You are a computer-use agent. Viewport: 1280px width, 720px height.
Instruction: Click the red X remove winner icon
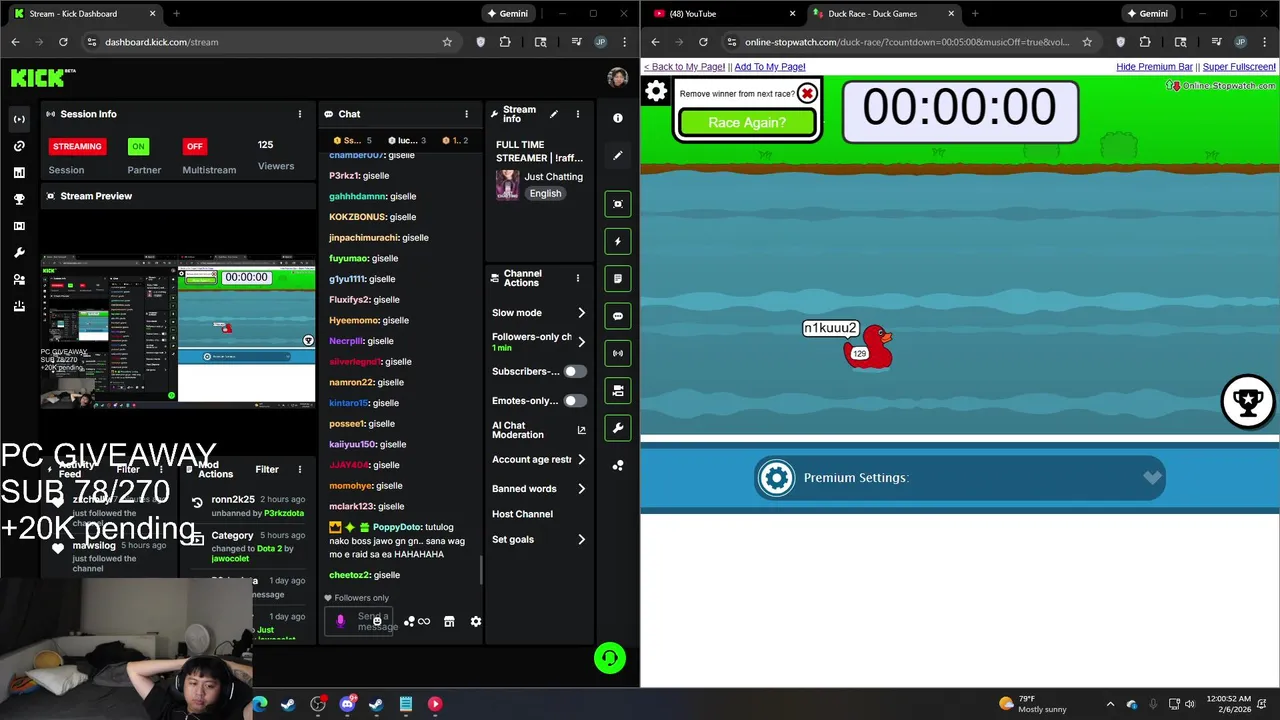pos(807,94)
